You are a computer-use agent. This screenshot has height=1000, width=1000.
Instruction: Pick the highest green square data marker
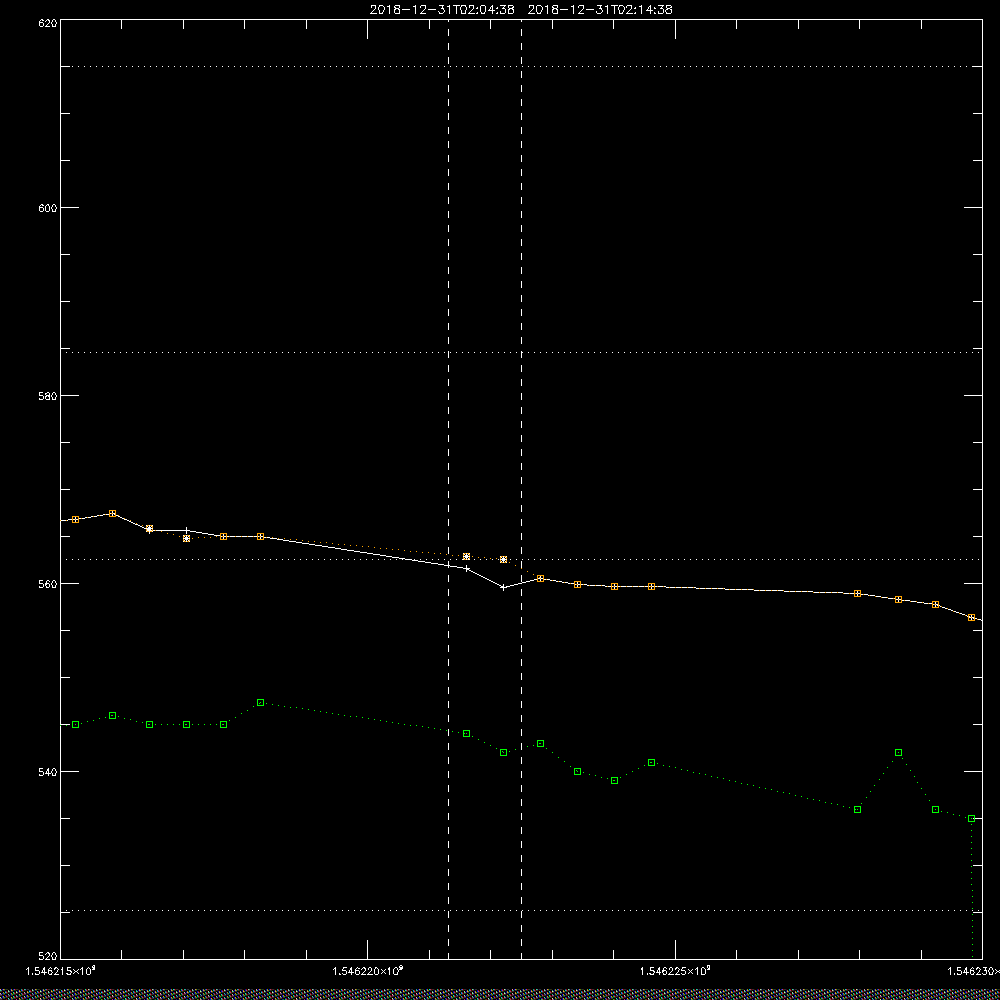click(260, 702)
